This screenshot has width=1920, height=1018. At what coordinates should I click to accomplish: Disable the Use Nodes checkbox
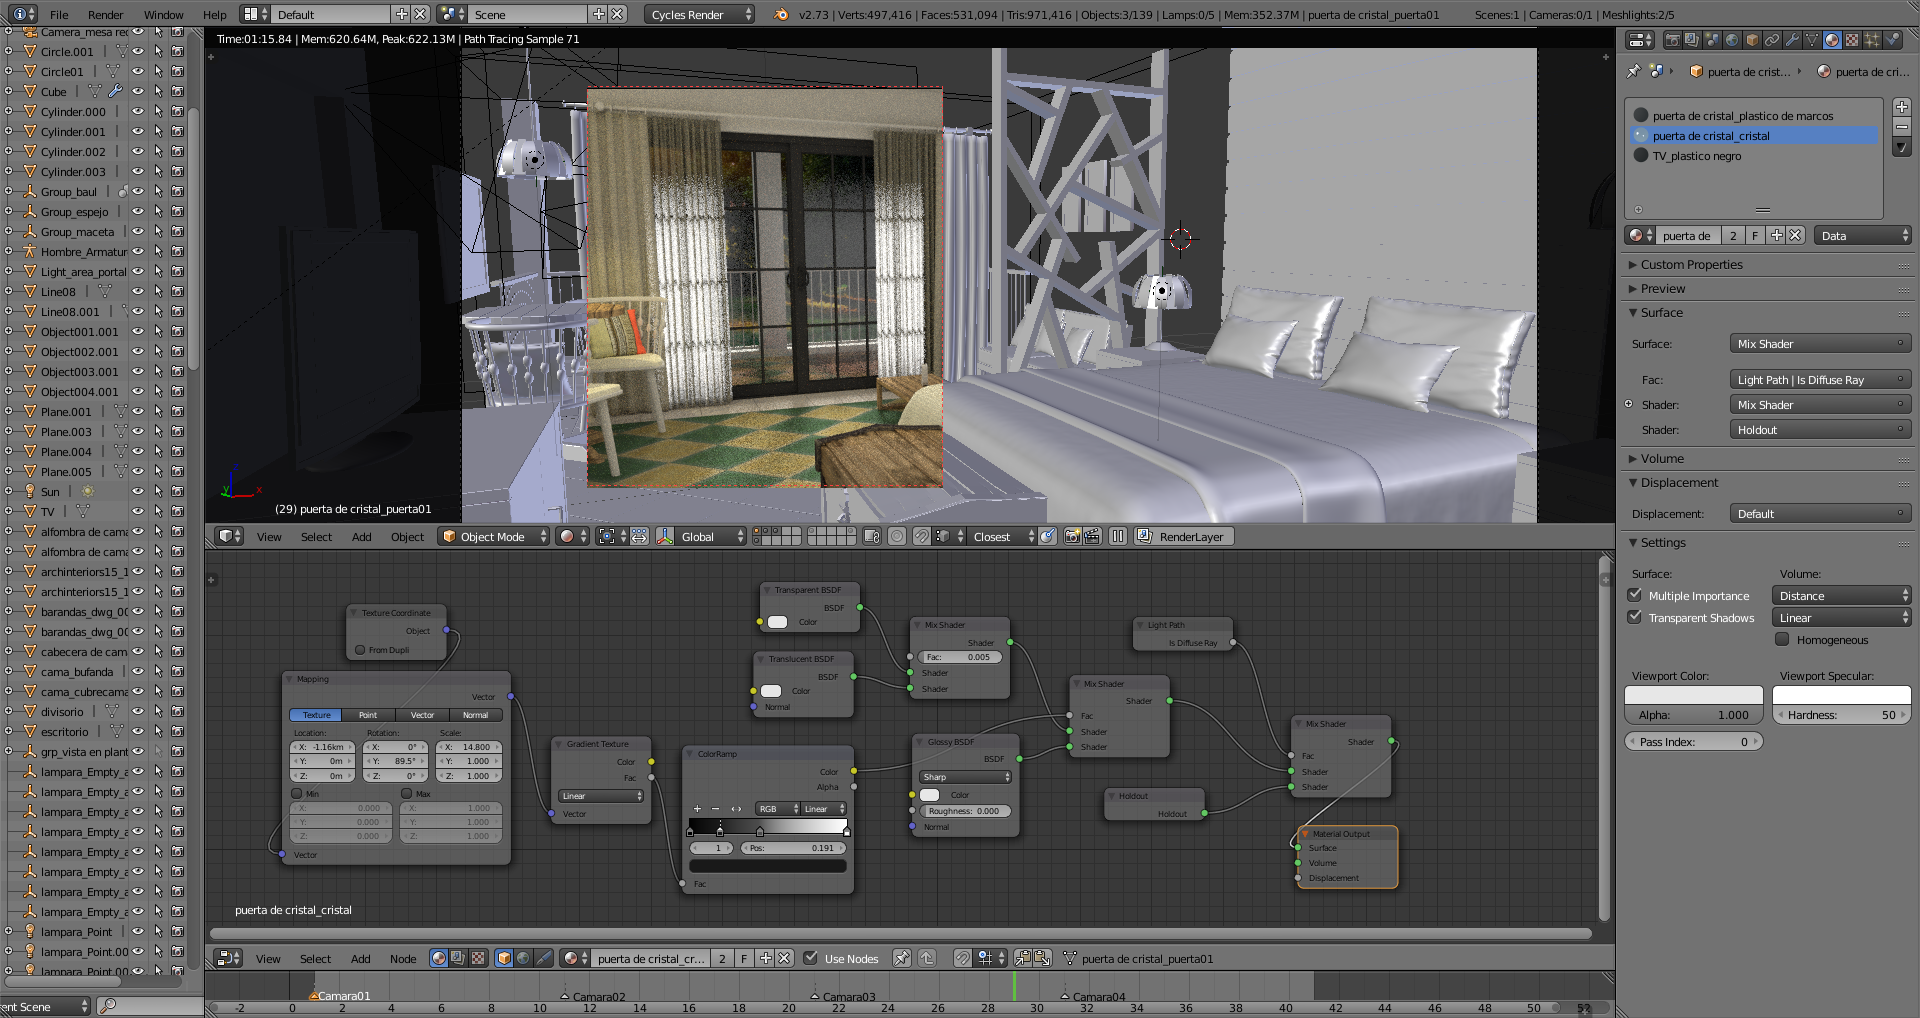click(x=811, y=958)
